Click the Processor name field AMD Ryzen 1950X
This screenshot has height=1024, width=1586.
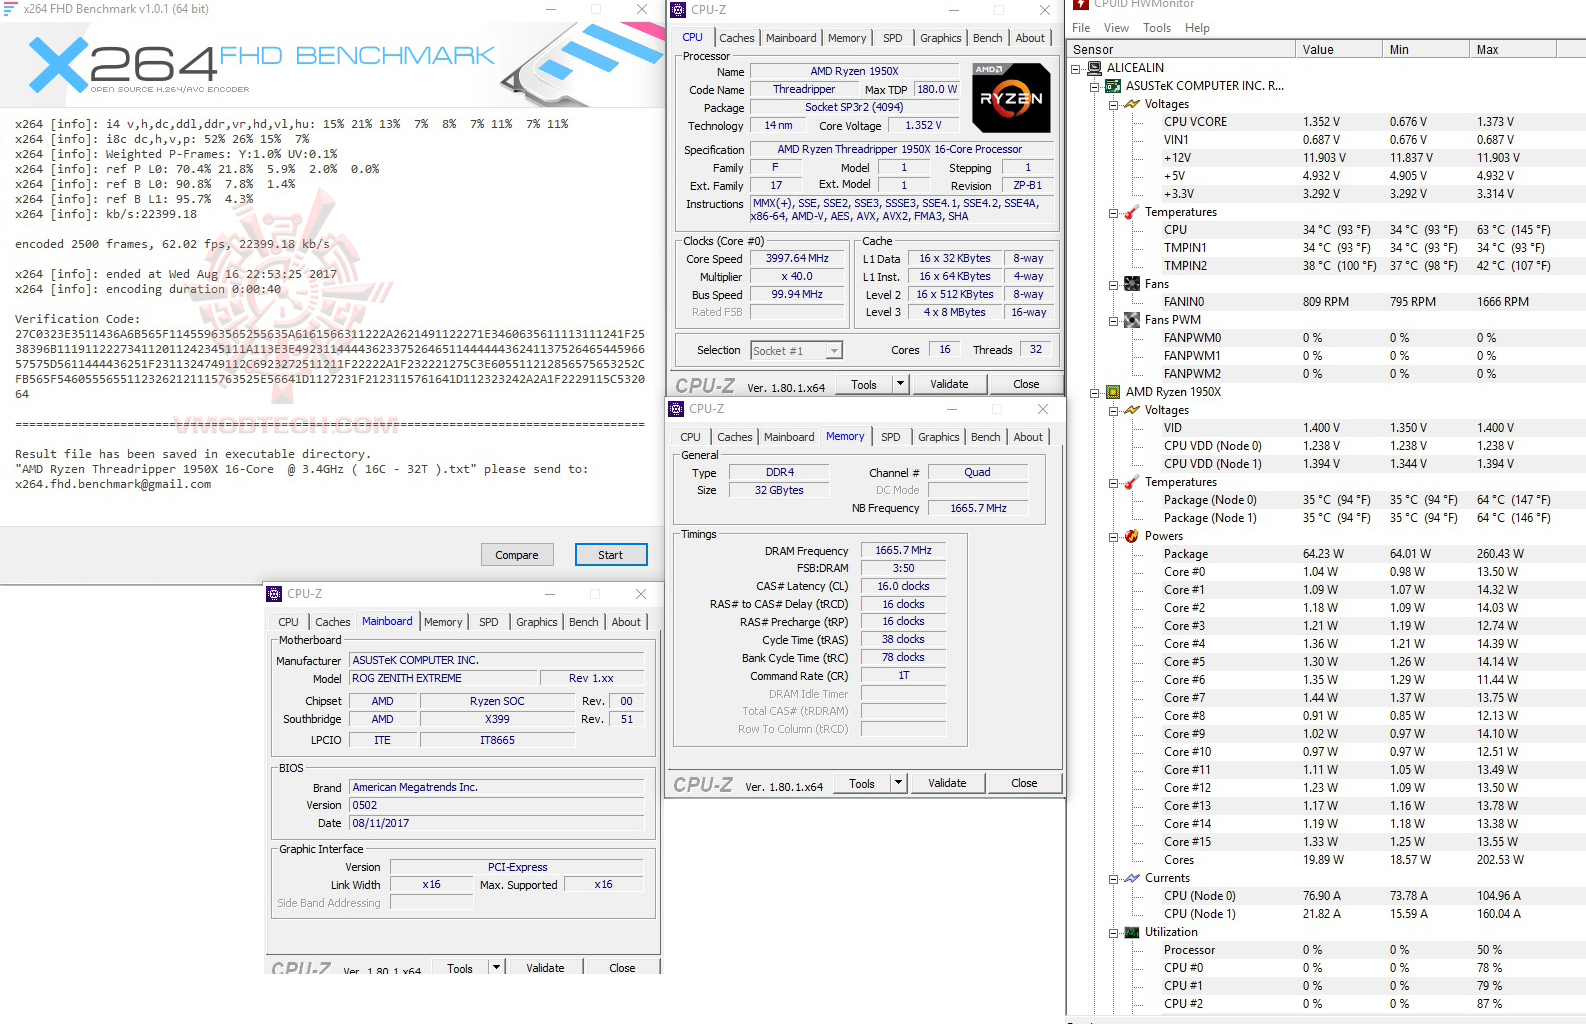click(854, 72)
